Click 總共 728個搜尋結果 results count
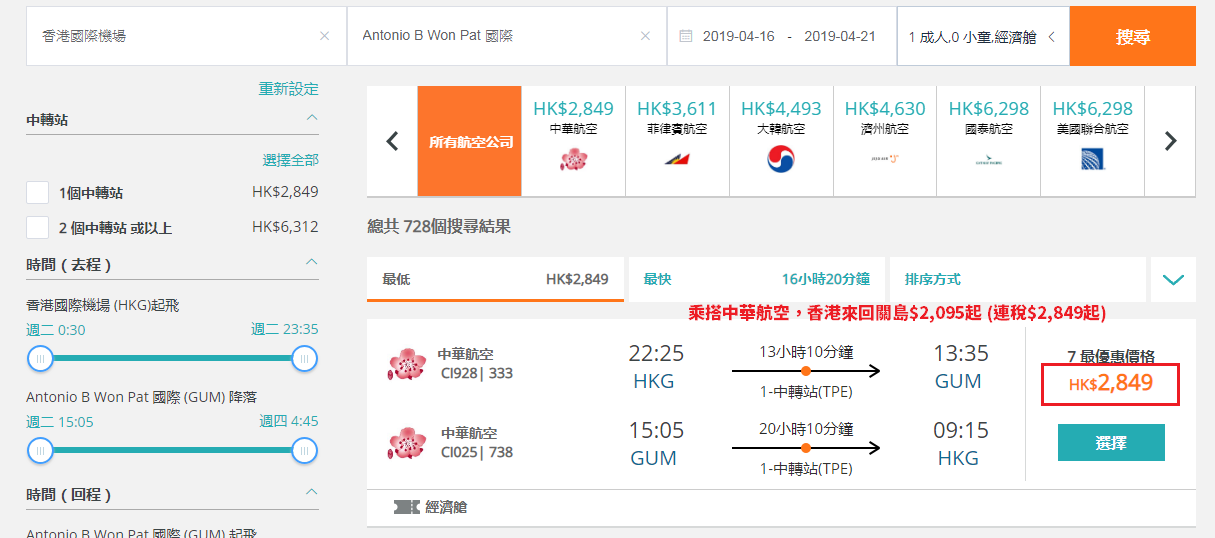Screen dimensions: 1215x538 pos(439,227)
